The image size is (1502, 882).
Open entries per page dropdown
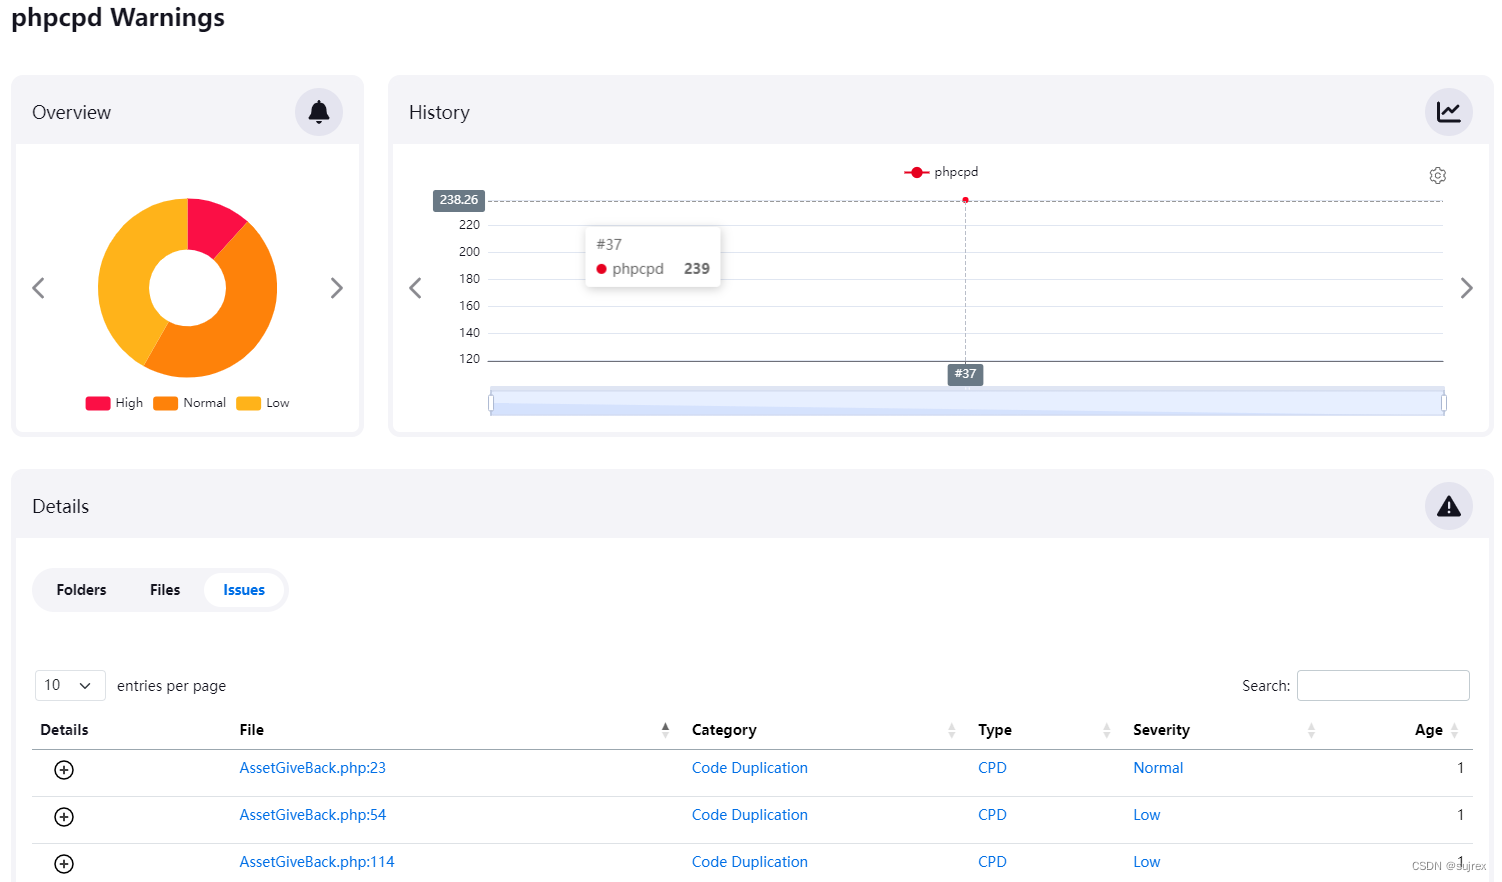70,685
